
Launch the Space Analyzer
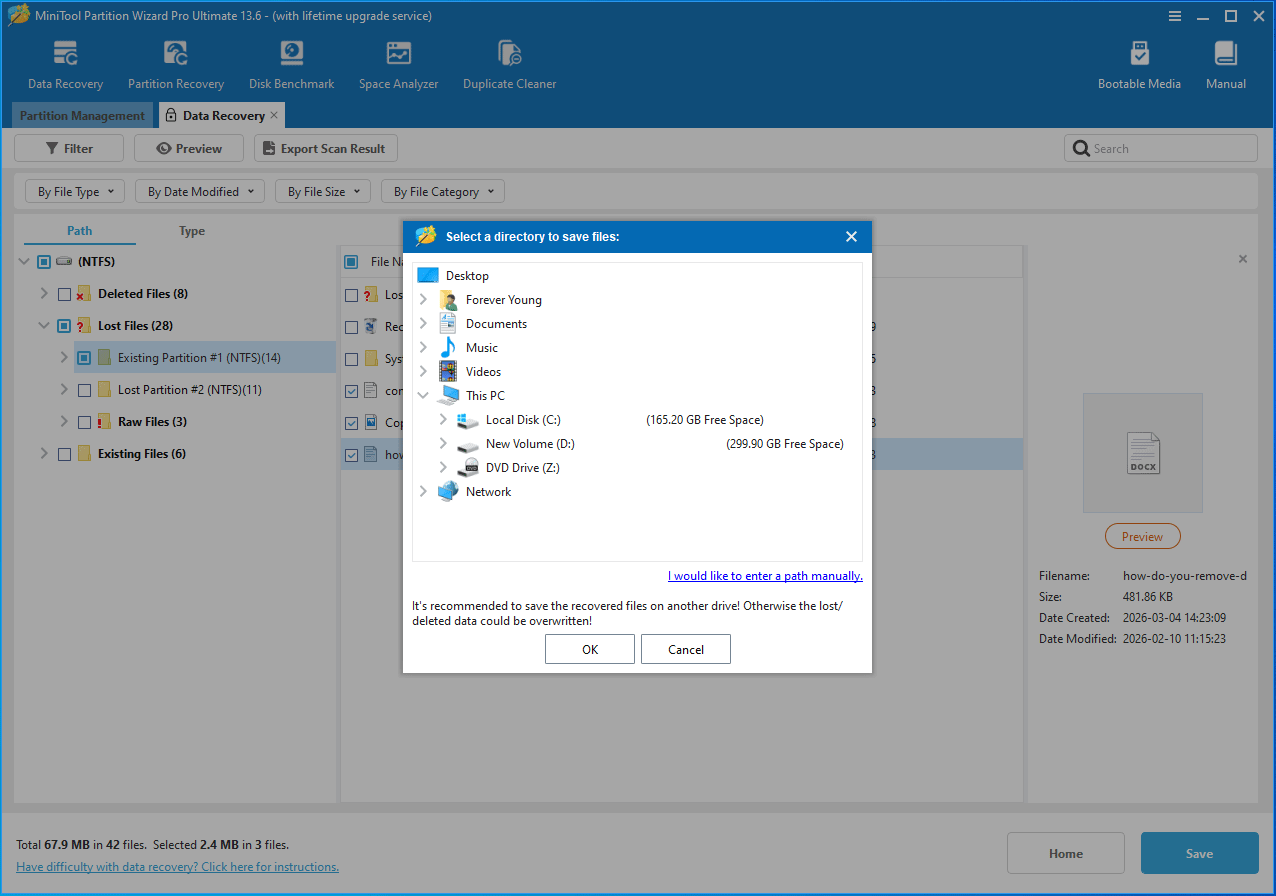(398, 60)
